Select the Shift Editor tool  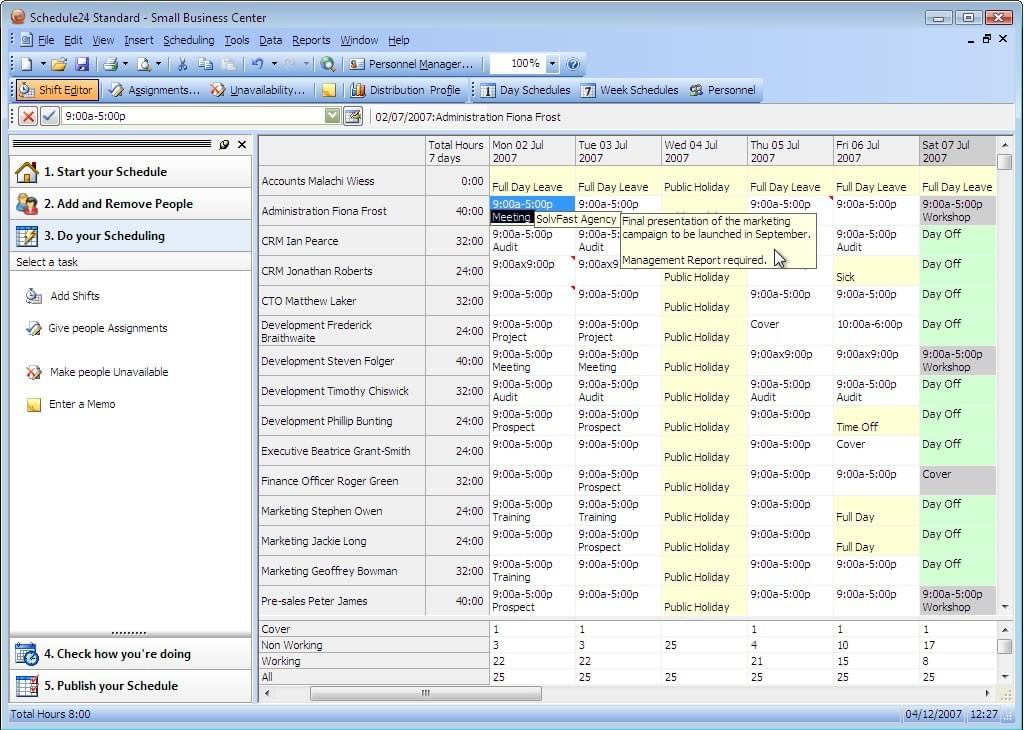56,89
